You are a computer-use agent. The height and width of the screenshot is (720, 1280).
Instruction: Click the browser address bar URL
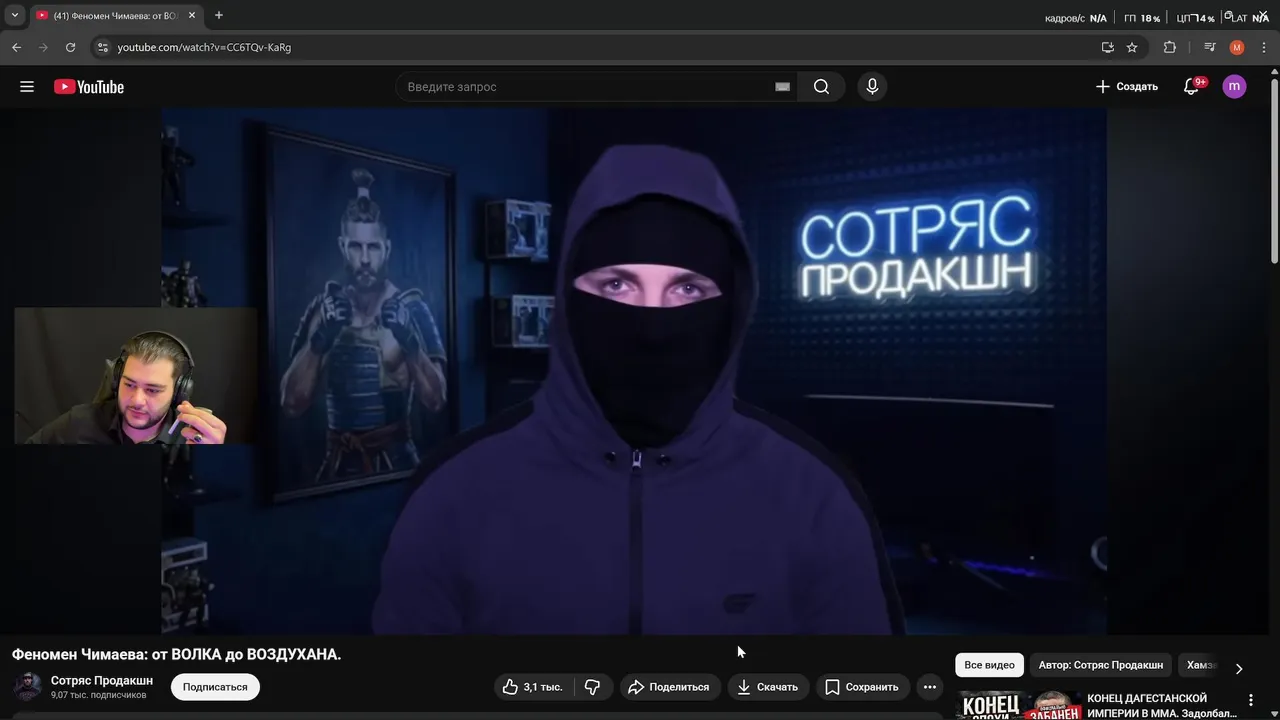tap(204, 47)
